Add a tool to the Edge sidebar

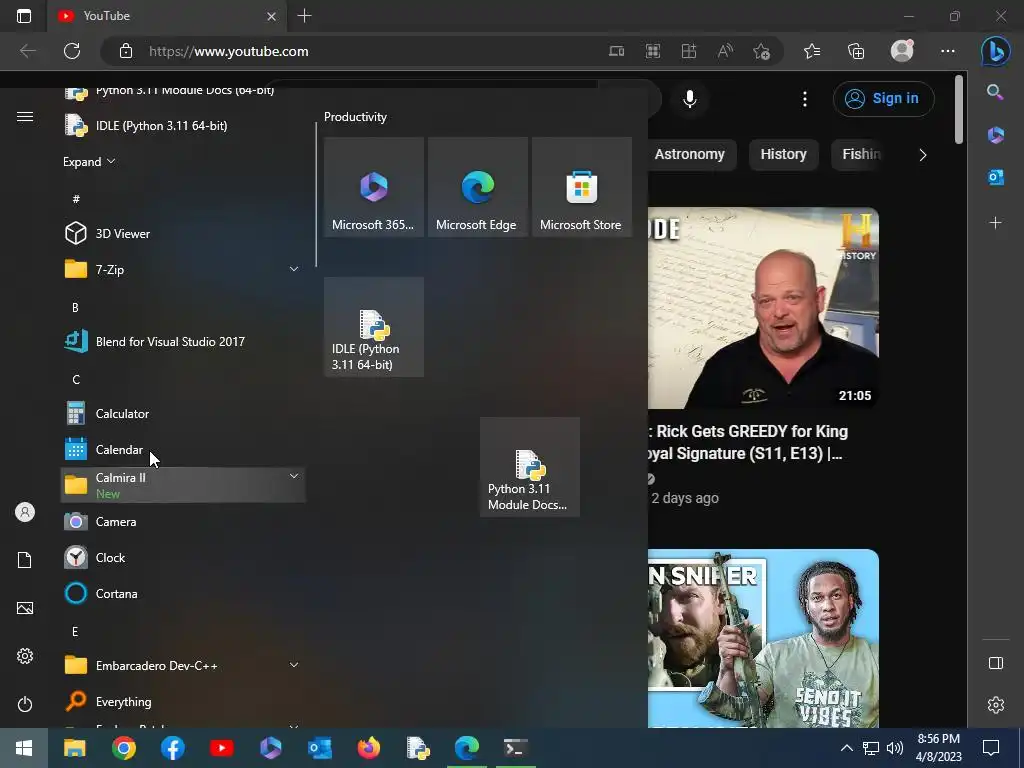995,223
